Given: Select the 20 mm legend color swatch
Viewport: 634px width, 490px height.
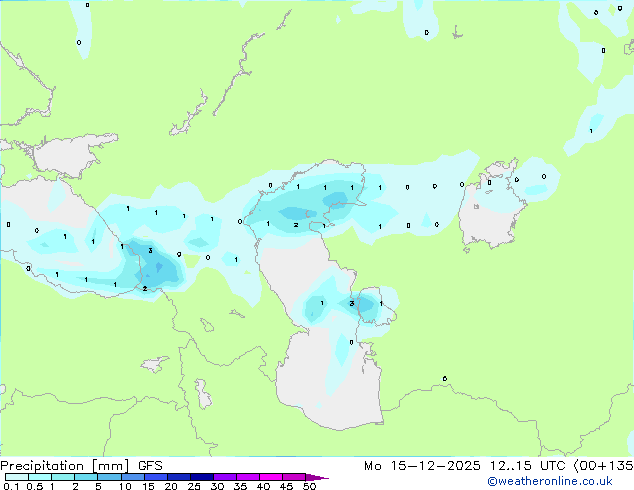Looking at the screenshot, I should tap(178, 477).
